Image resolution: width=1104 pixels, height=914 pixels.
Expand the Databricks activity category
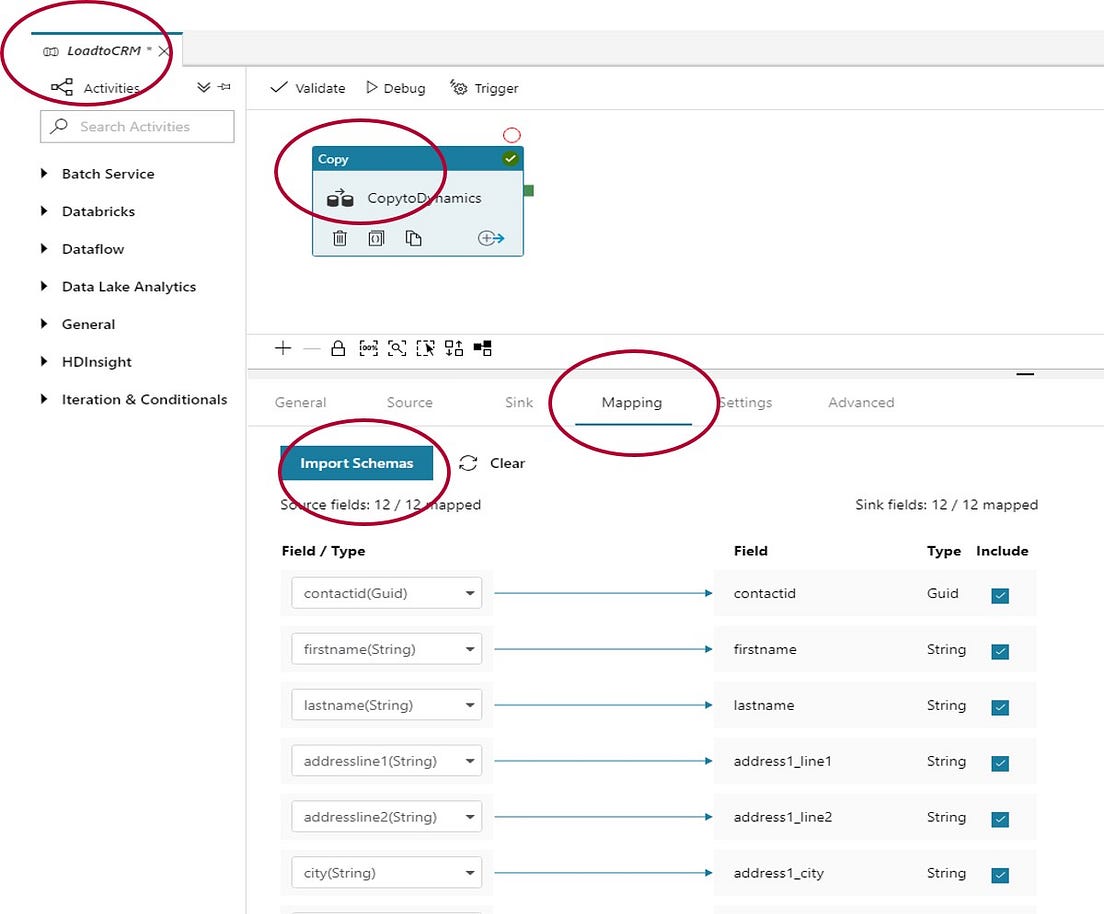click(99, 211)
